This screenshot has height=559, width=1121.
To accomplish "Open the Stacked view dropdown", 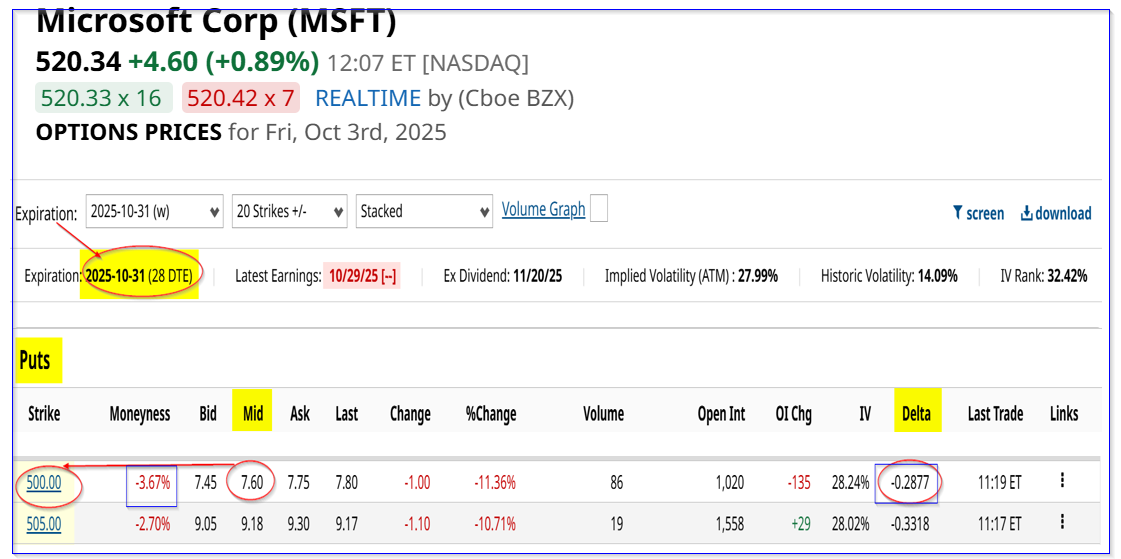I will 424,212.
